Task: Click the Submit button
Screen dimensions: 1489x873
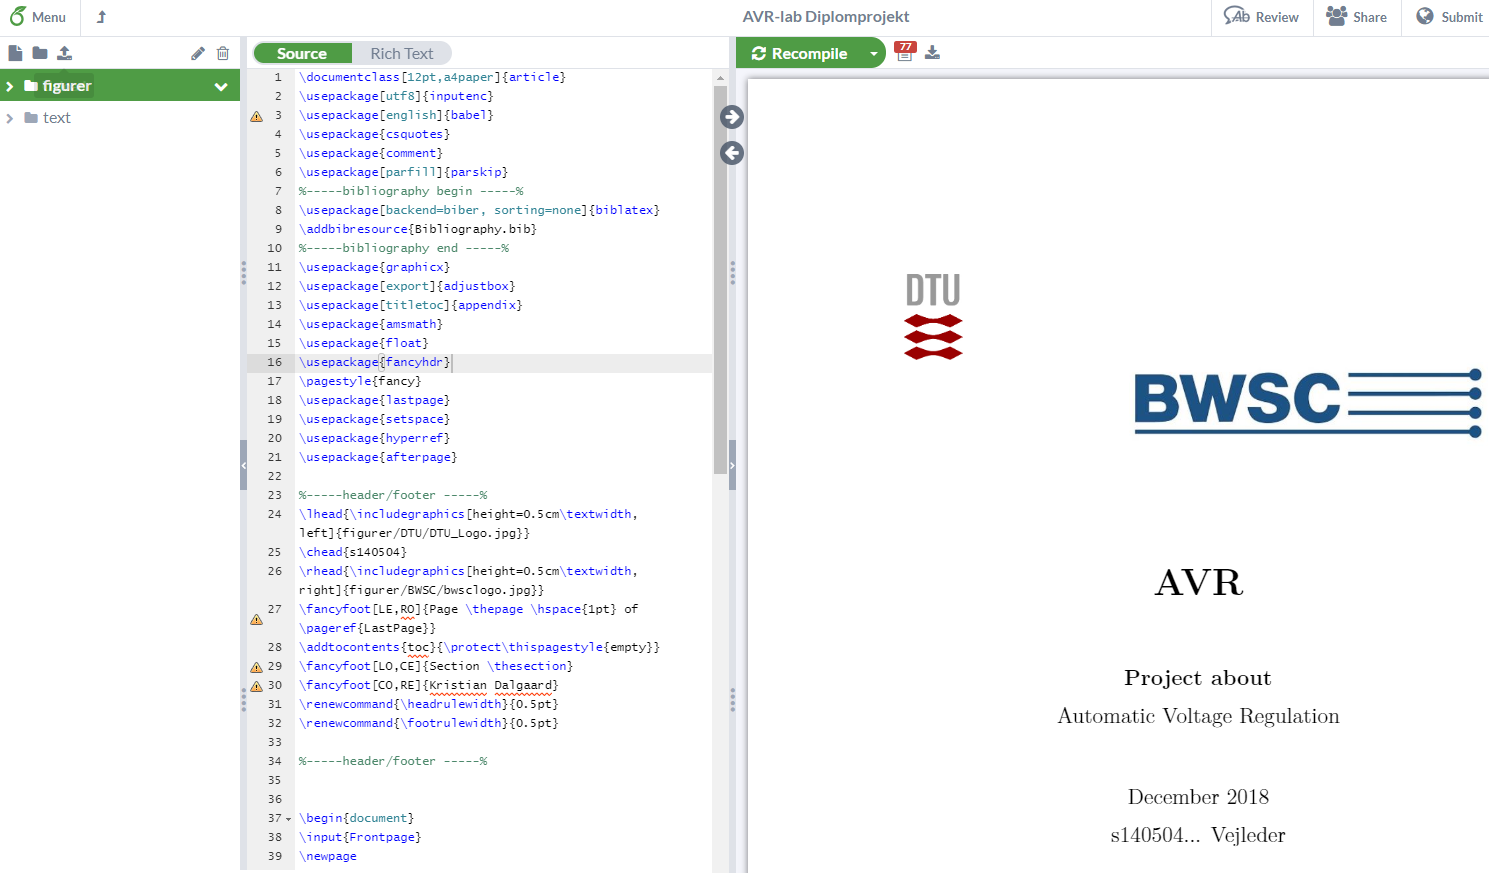Action: tap(1449, 17)
